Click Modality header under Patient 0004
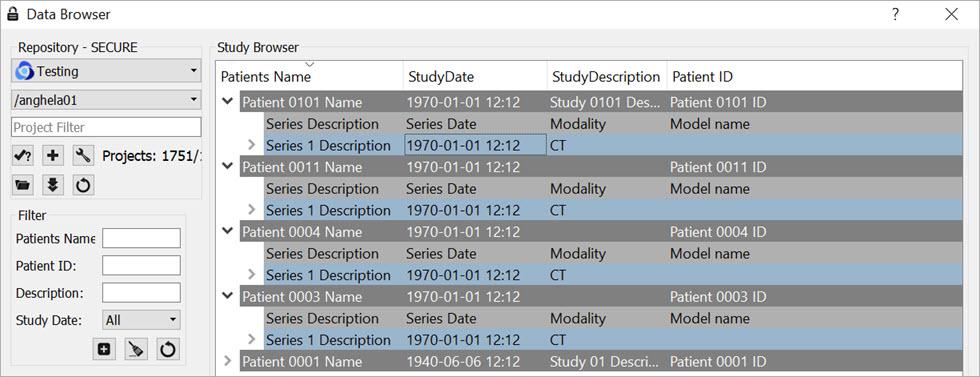980x377 pixels. tap(578, 254)
